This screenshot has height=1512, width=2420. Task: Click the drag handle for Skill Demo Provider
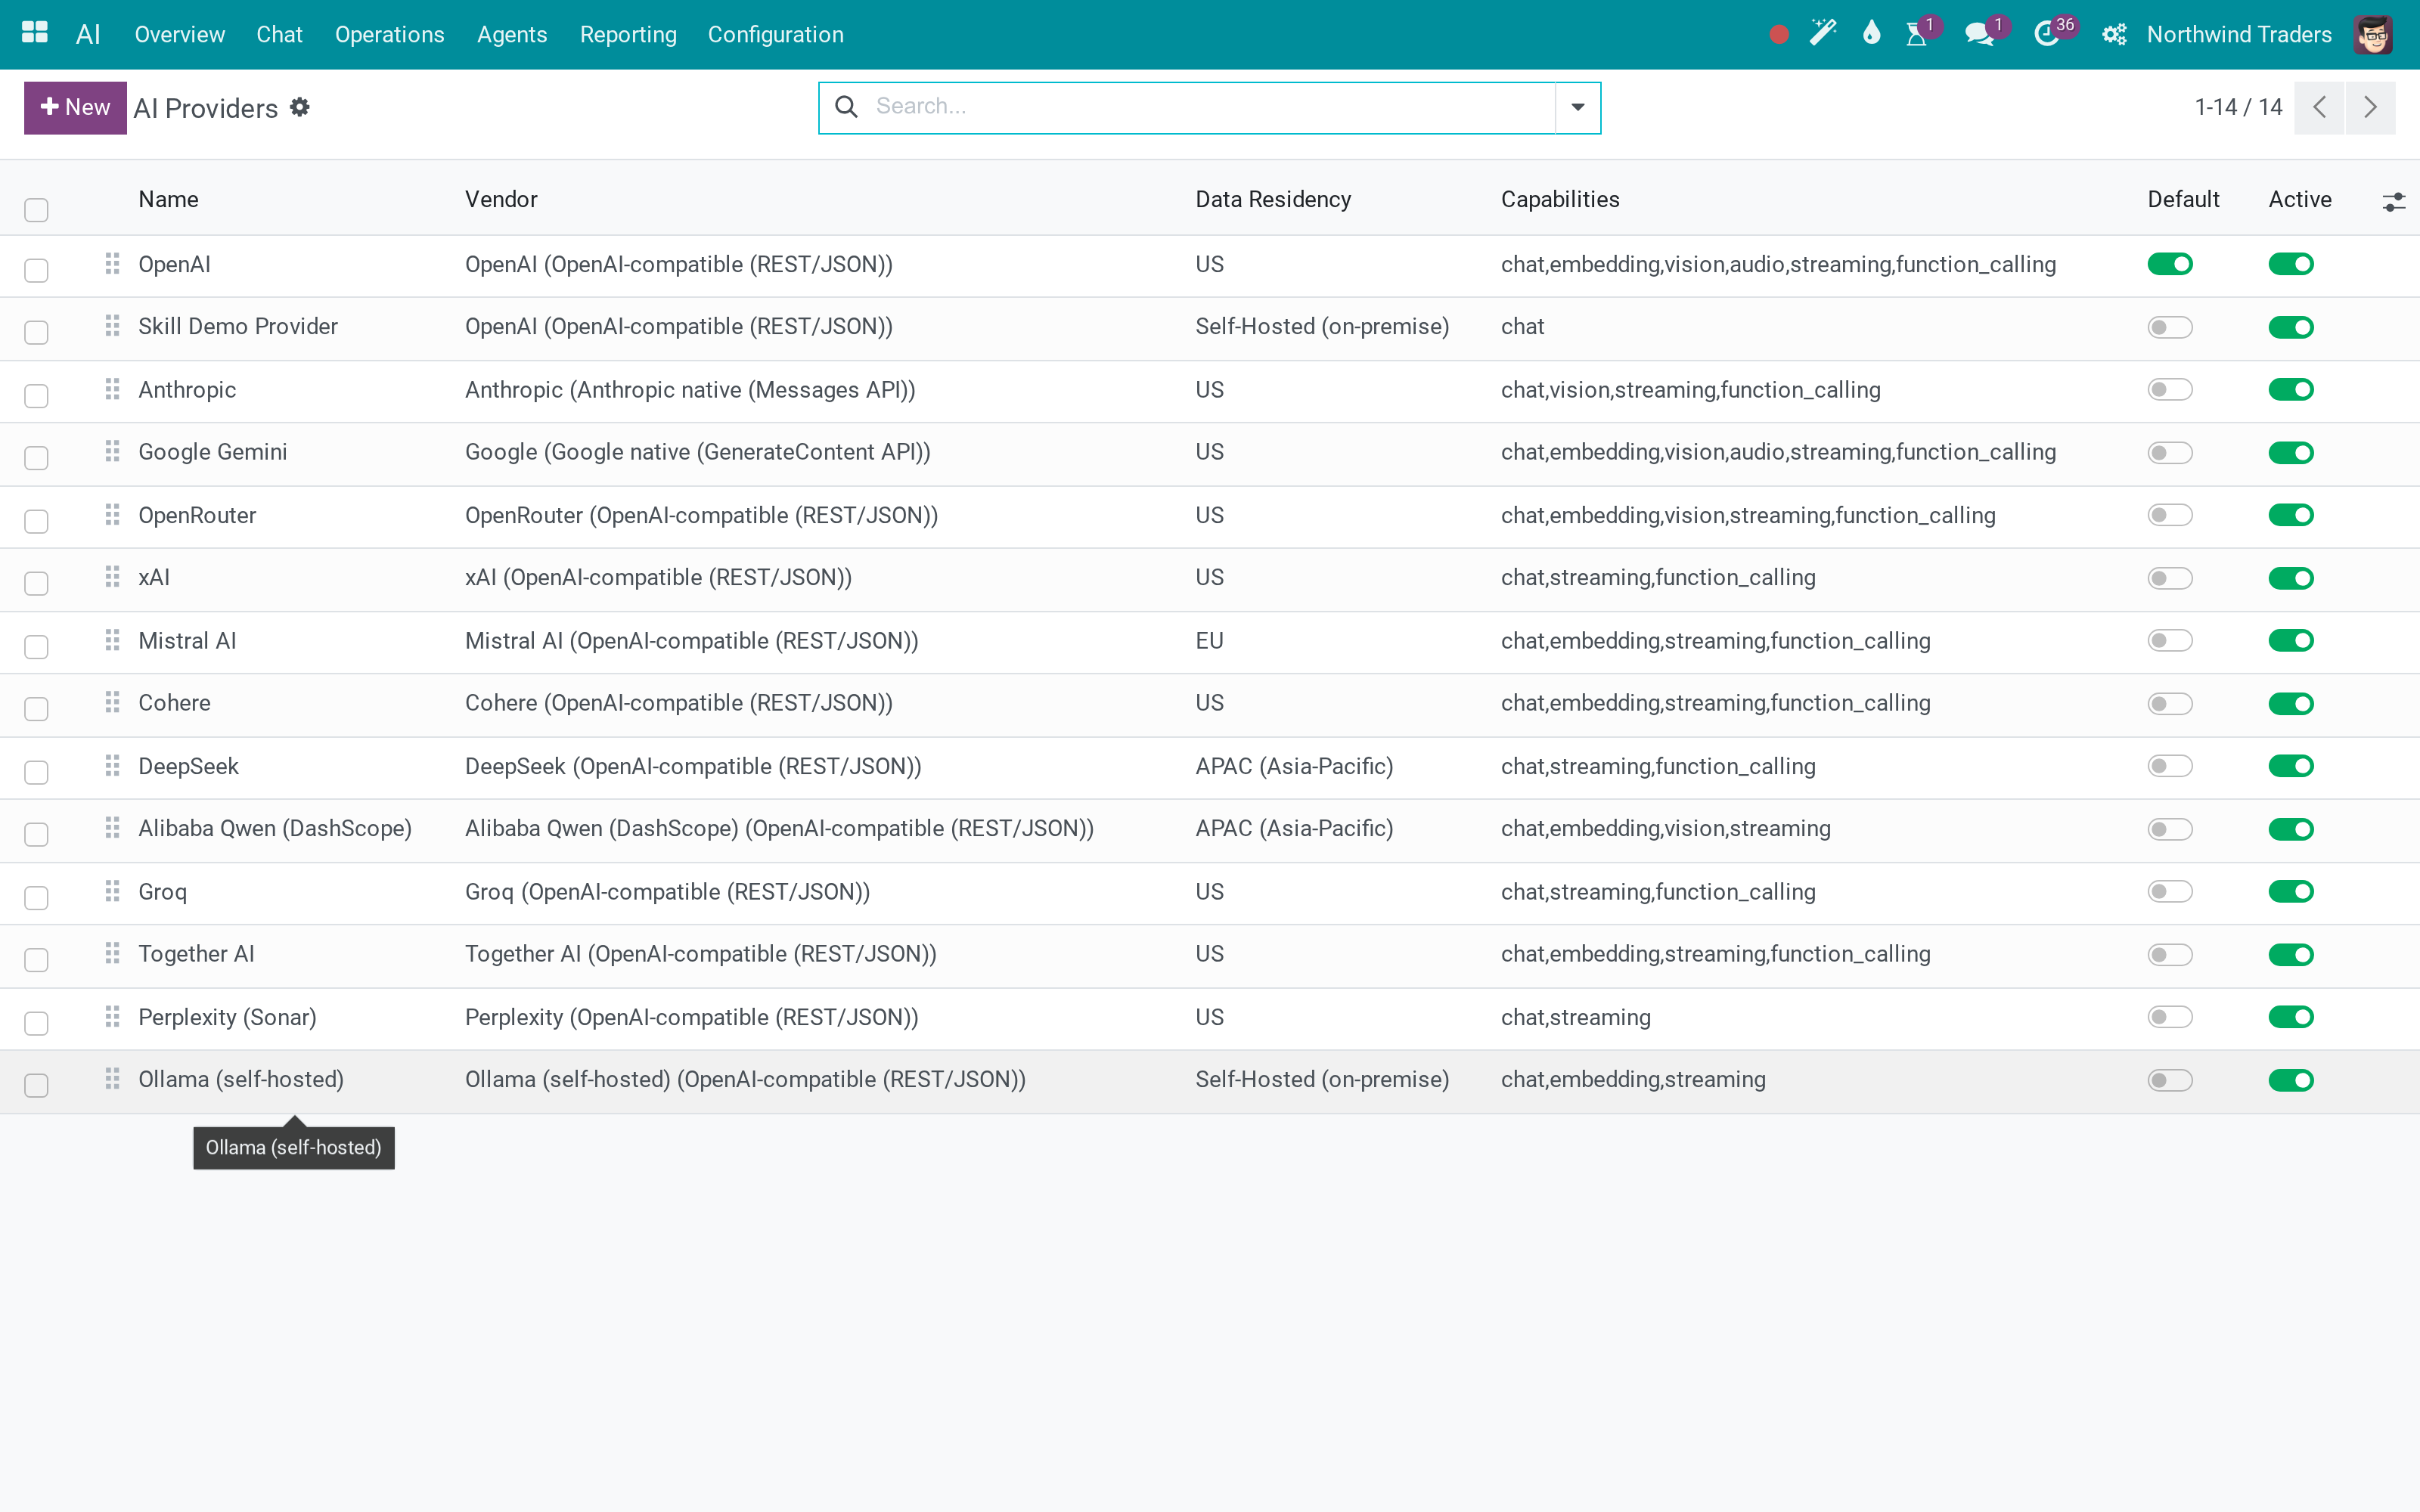click(112, 326)
